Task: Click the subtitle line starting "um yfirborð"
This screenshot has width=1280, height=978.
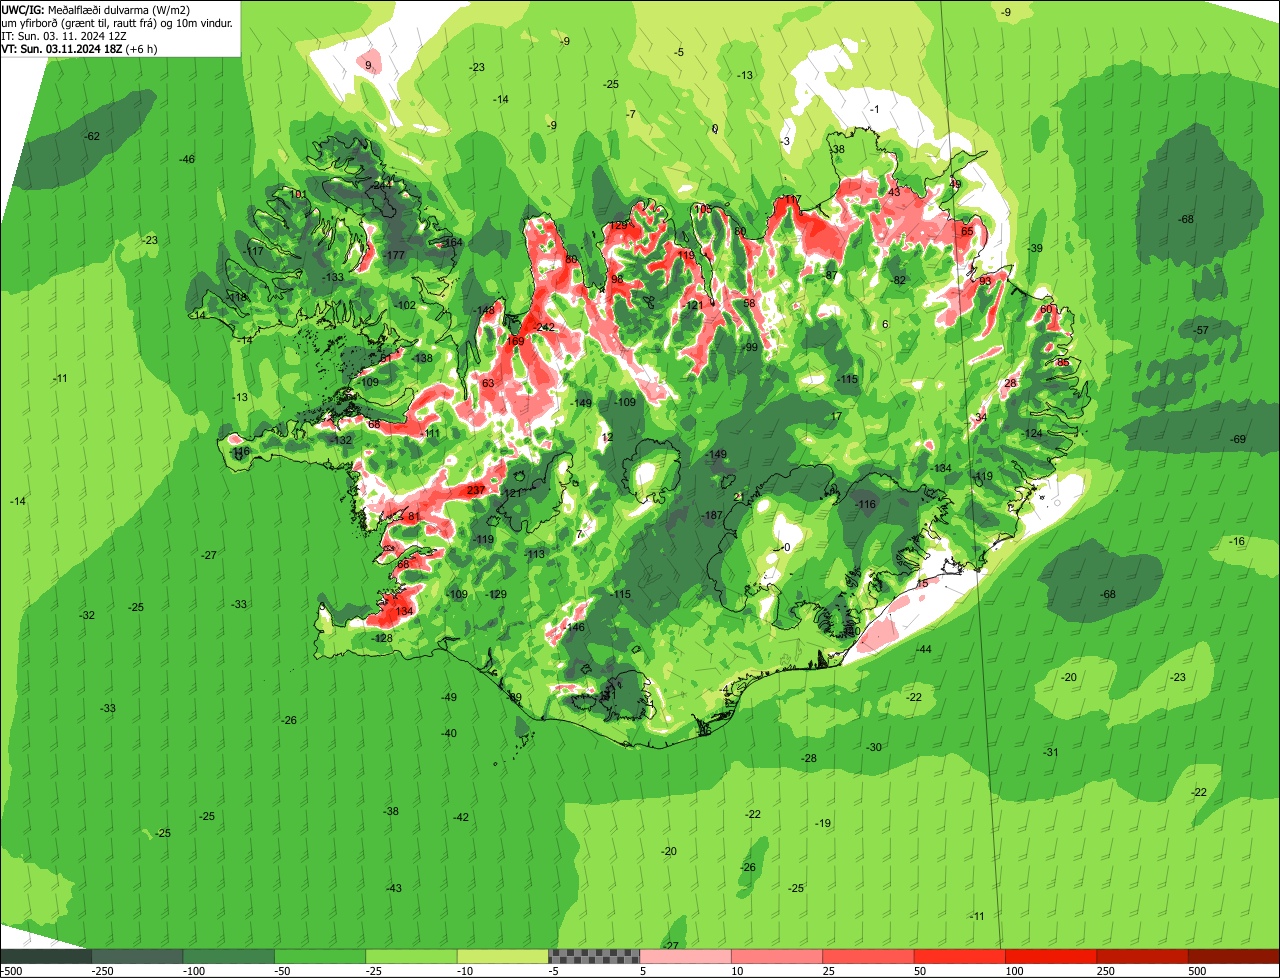Action: (x=117, y=23)
